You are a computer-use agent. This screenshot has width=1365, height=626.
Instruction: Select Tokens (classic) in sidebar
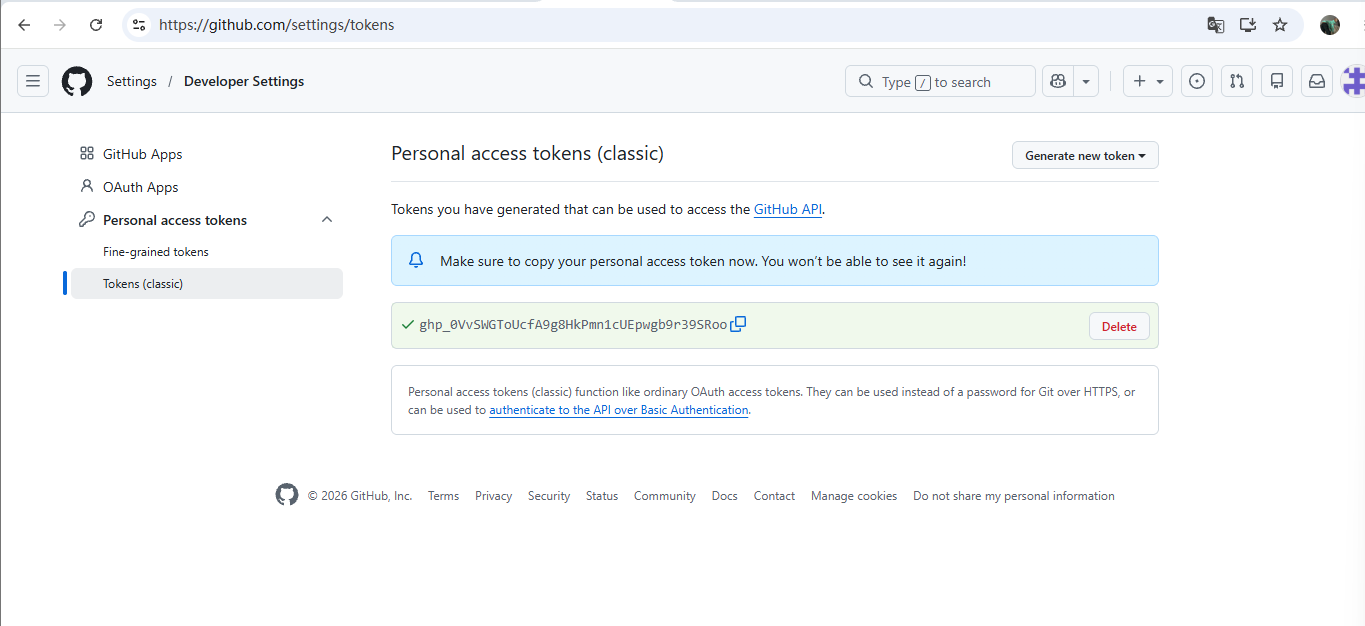click(x=207, y=284)
